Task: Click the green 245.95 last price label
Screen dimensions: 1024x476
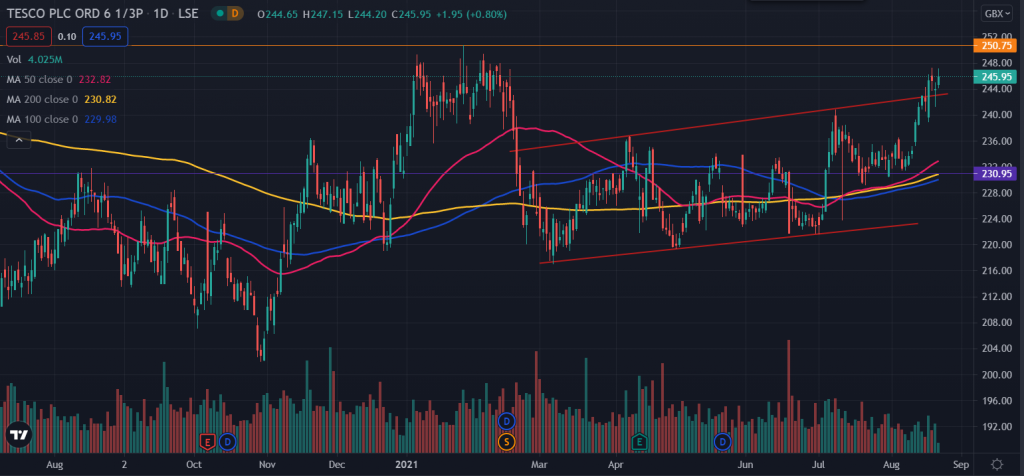Action: (x=997, y=77)
